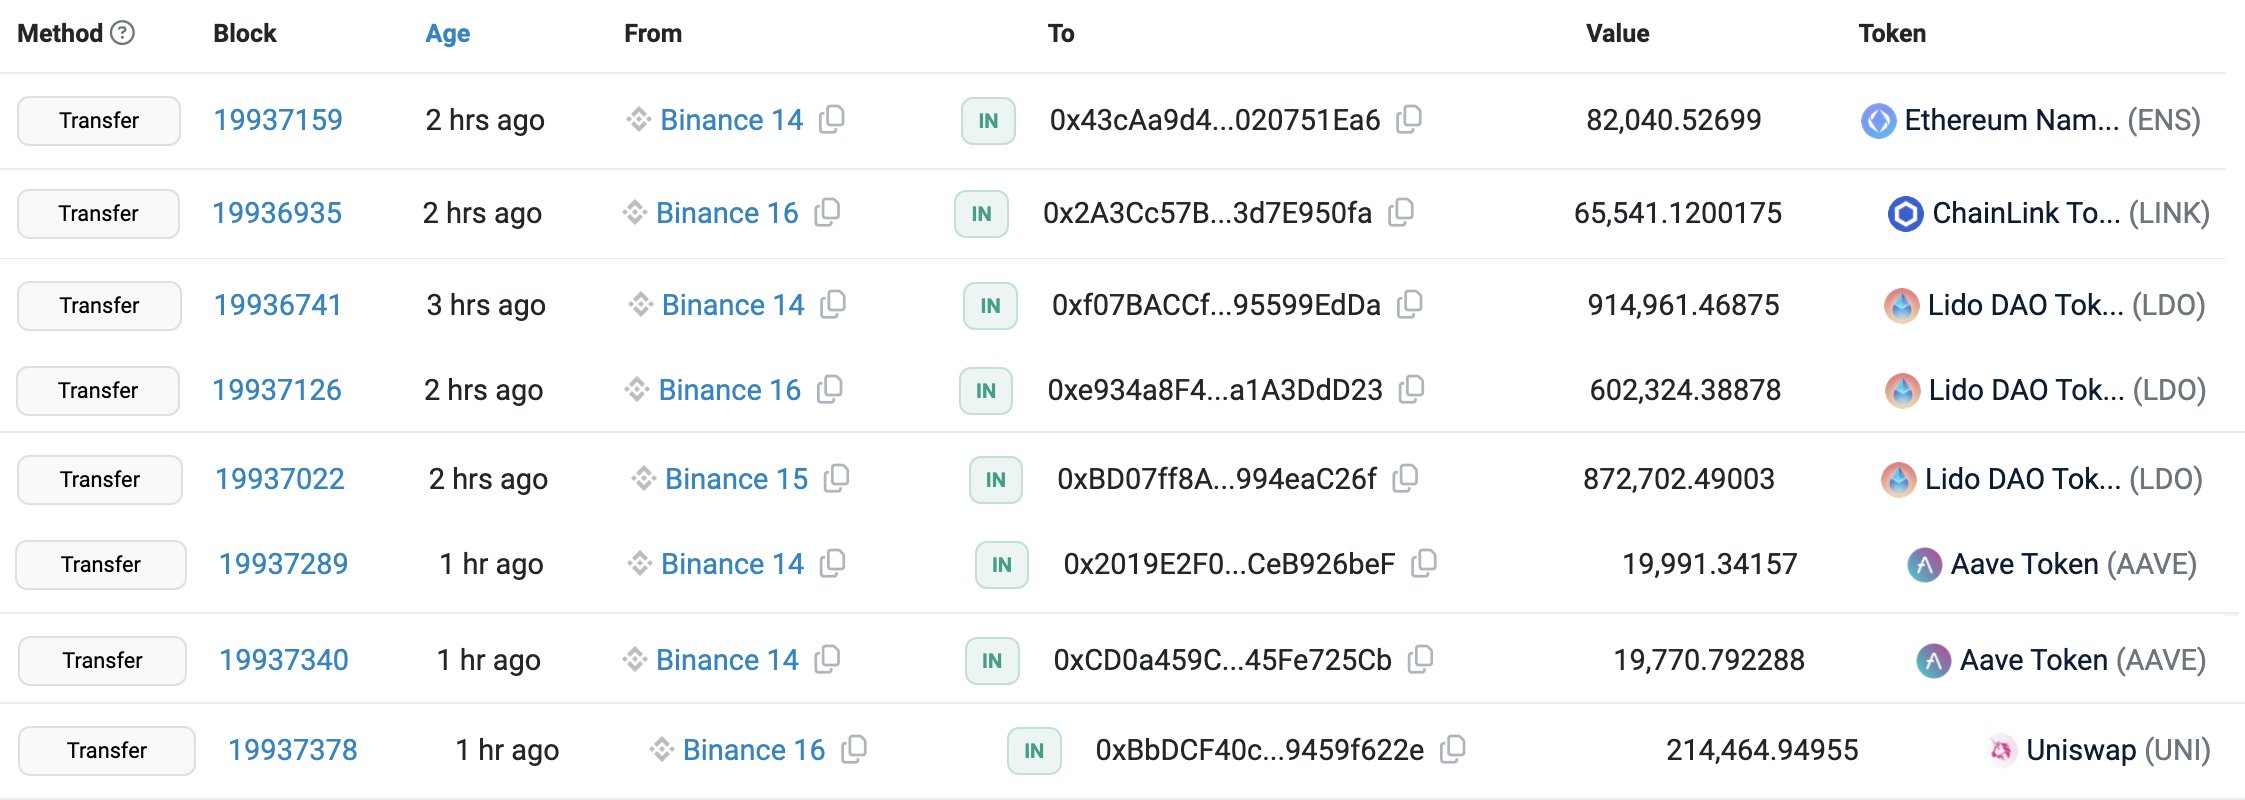Viewport: 2245px width, 800px height.
Task: Open block 19937159 details
Action: coord(278,120)
